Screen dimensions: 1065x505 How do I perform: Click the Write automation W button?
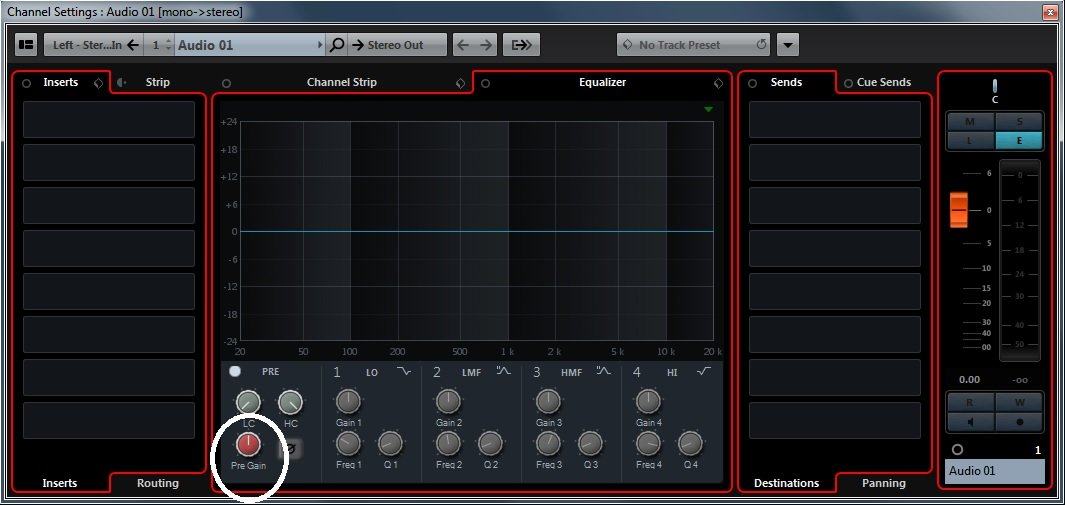tap(1019, 403)
